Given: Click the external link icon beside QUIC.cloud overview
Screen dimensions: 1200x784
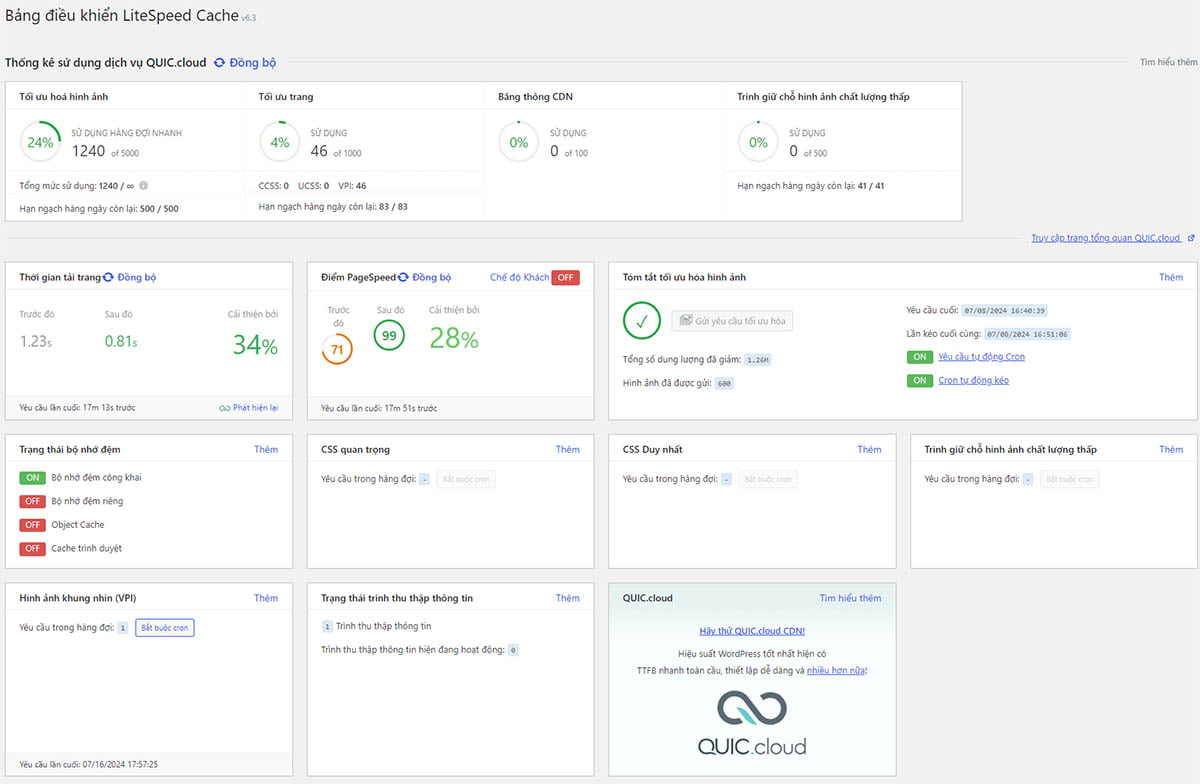Looking at the screenshot, I should pyautogui.click(x=1190, y=238).
